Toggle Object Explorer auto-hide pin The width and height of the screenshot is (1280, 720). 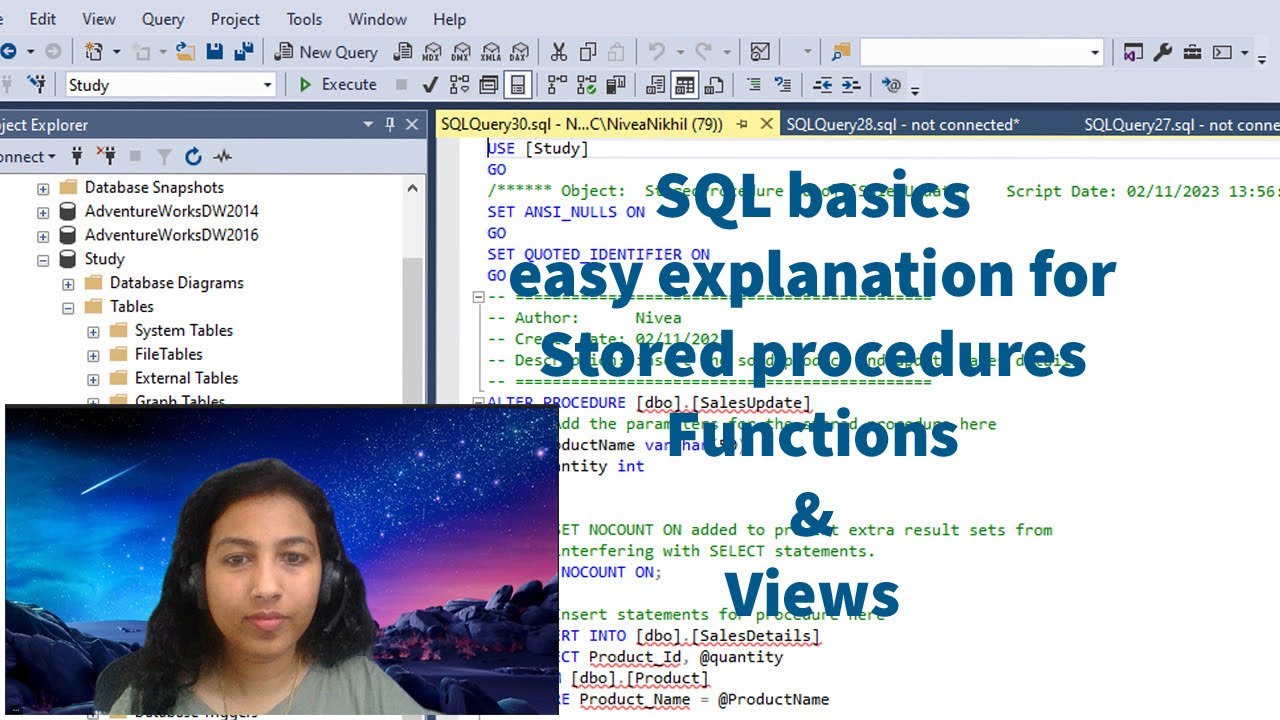pyautogui.click(x=390, y=124)
